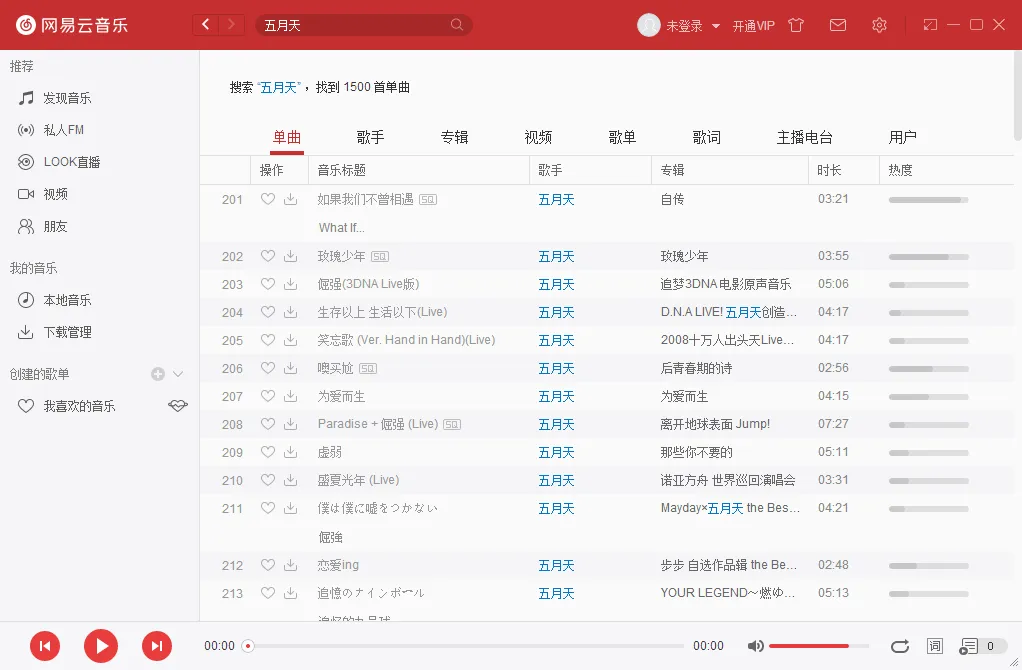The image size is (1022, 670).
Task: Expand the 未登录 account dropdown arrow
Action: point(716,26)
